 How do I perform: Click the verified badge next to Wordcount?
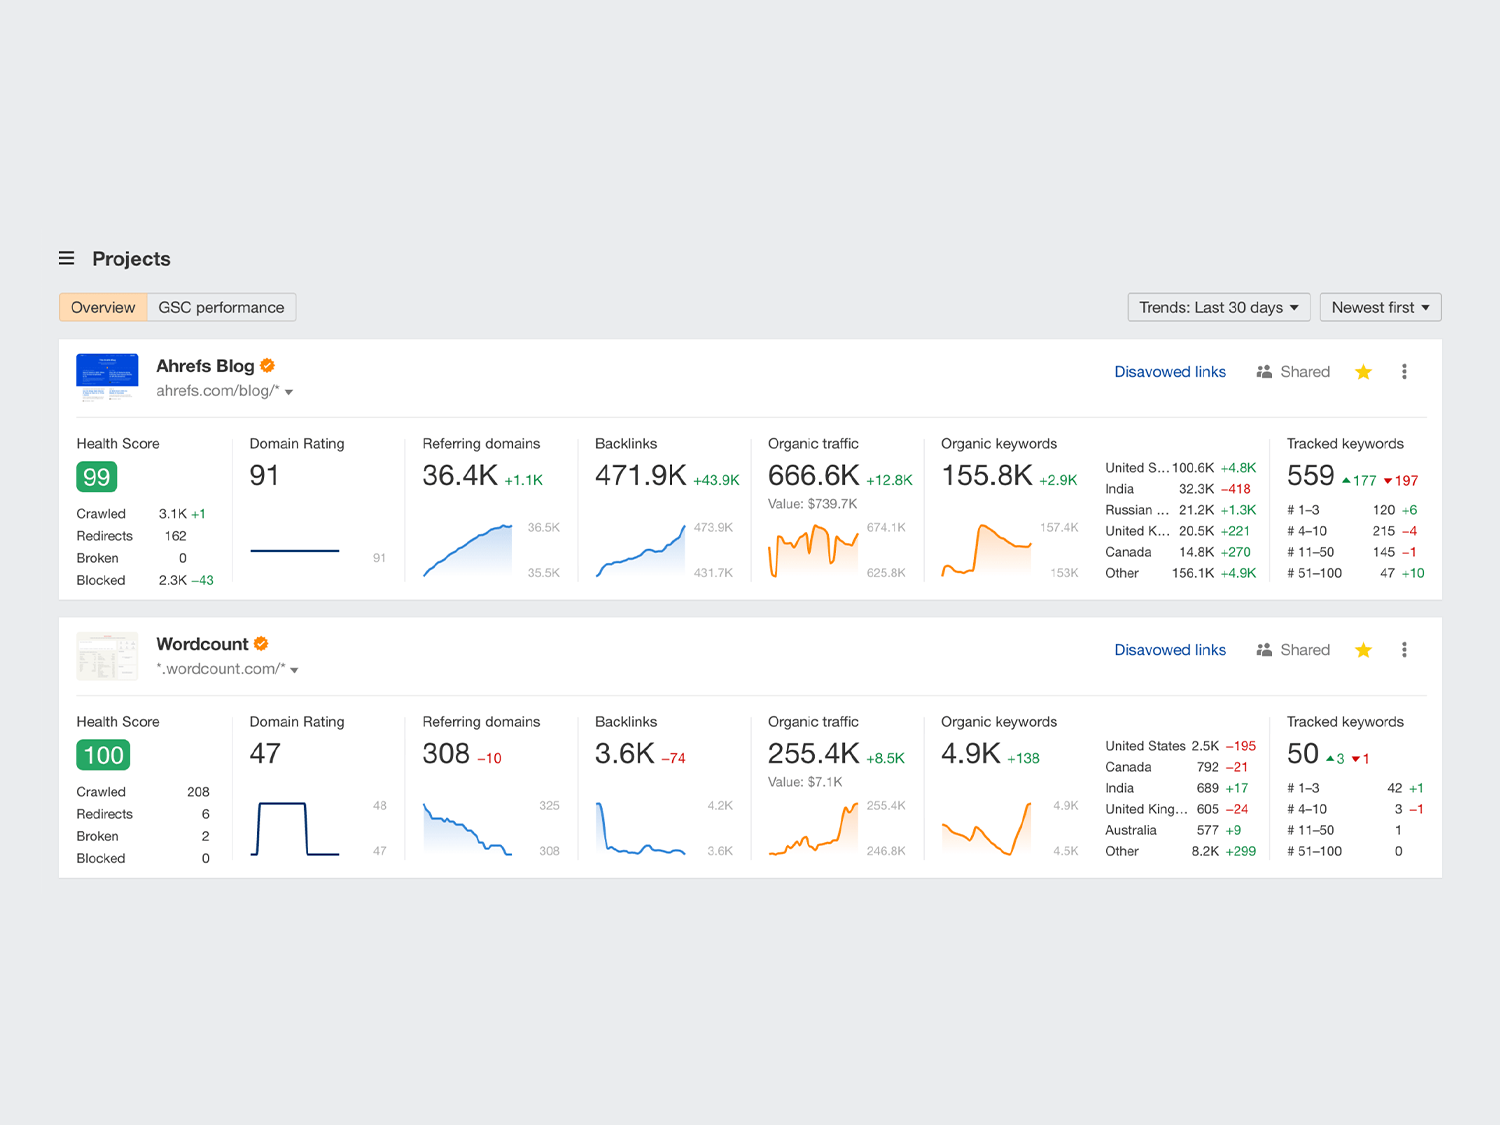click(x=261, y=644)
